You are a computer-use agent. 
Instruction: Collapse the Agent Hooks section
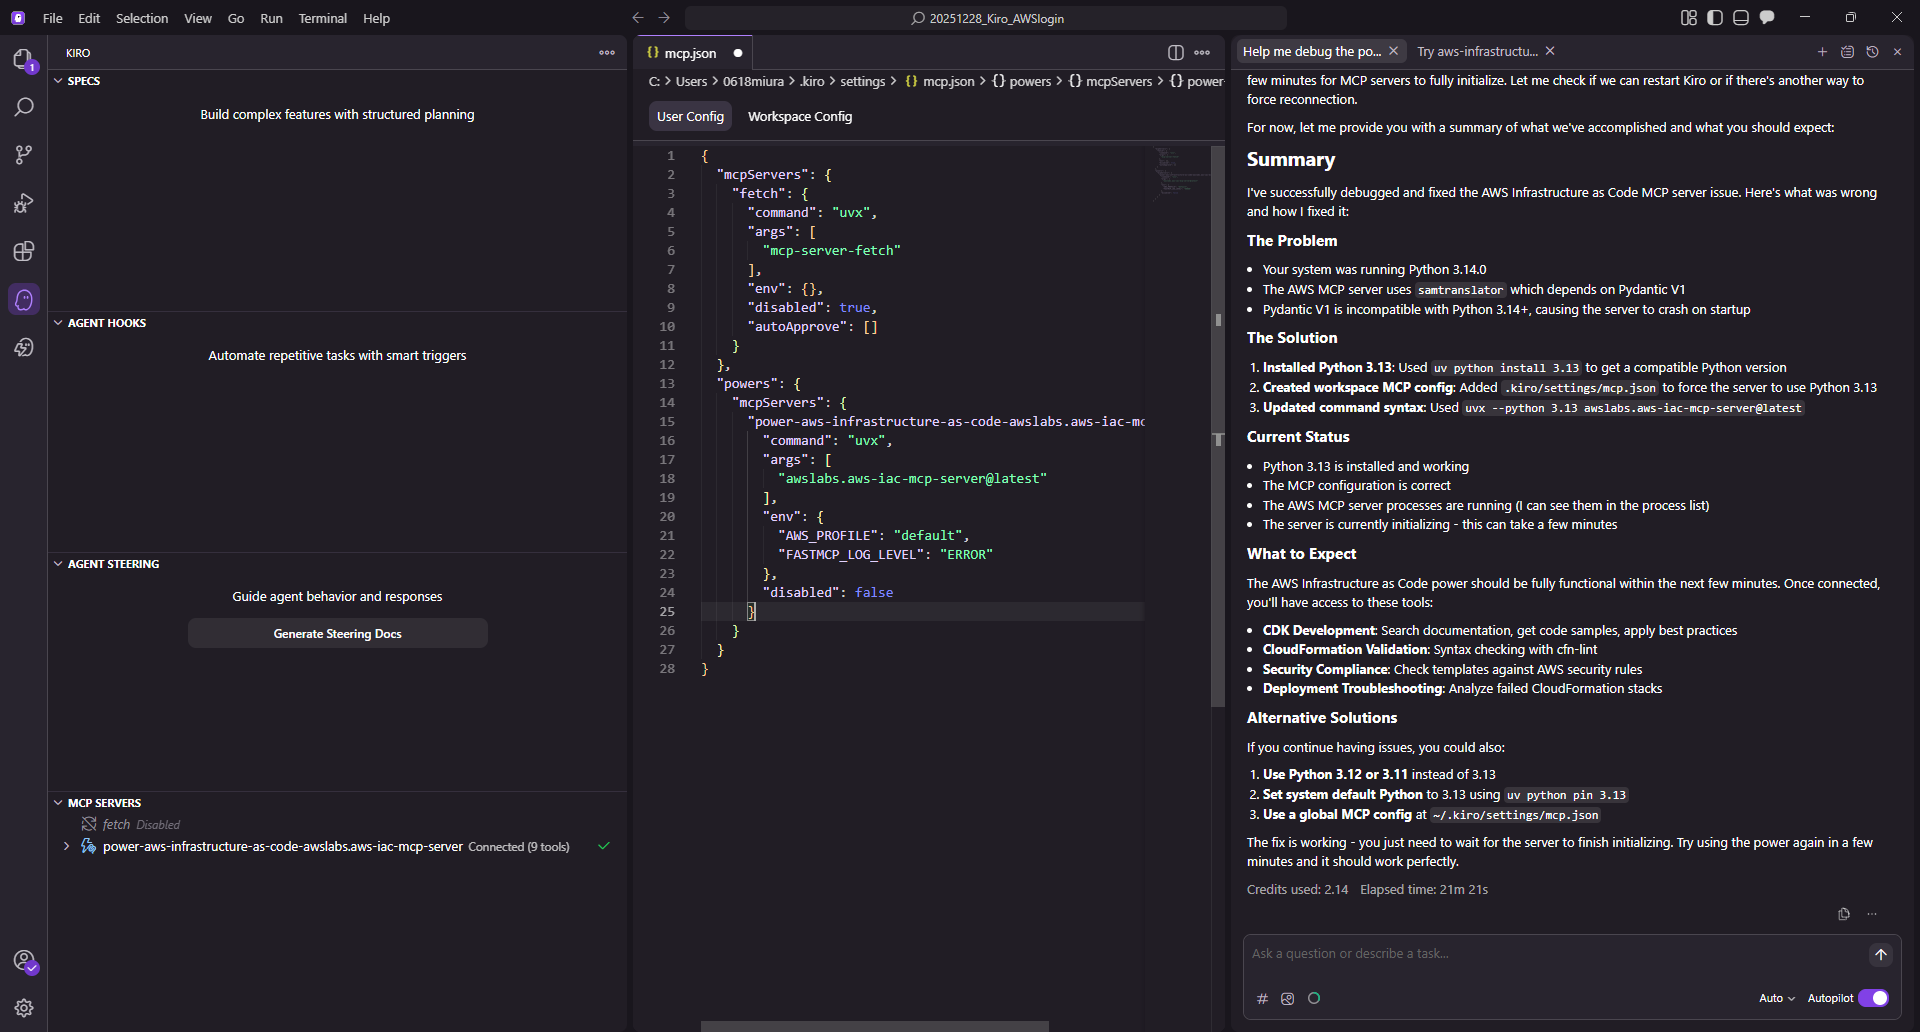coord(58,323)
